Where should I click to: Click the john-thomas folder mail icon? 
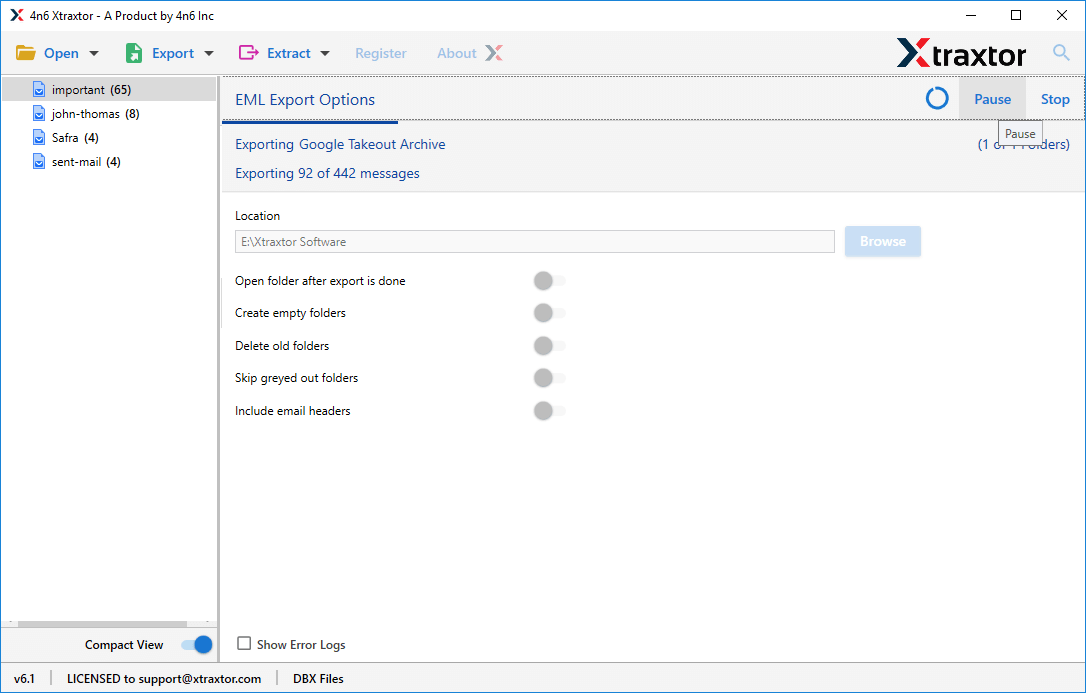[x=39, y=114]
